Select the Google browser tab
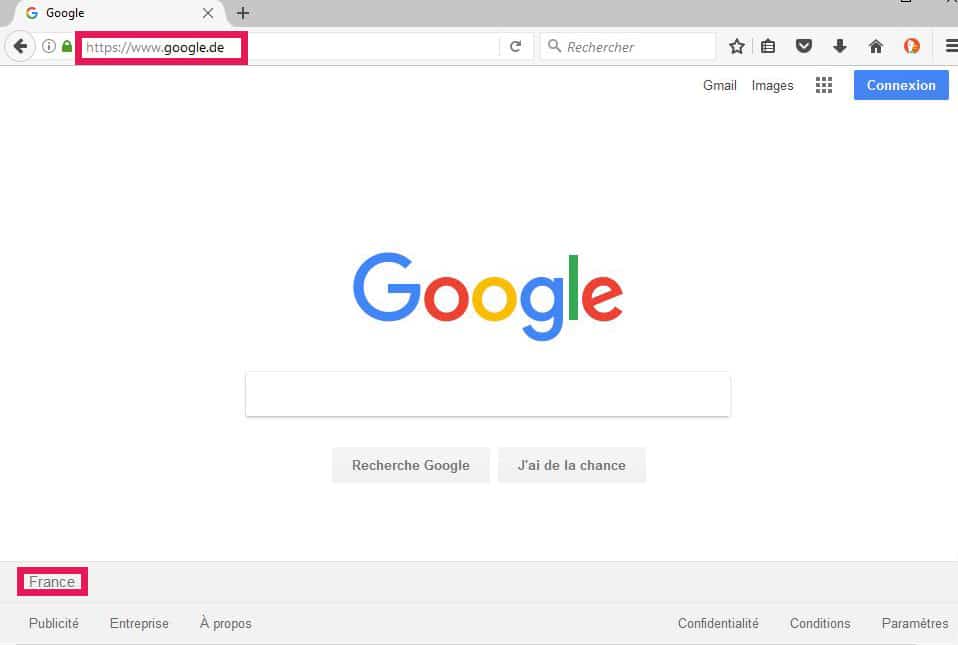Screen dimensions: 958x645 coord(119,13)
